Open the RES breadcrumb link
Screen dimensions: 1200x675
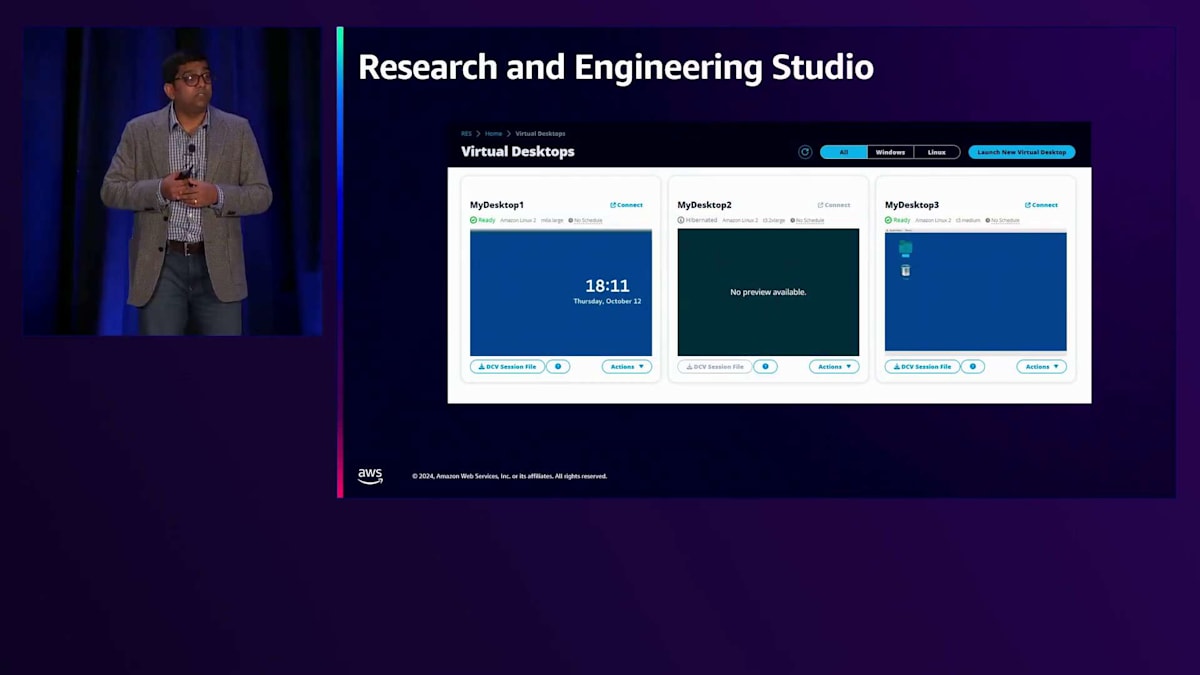466,133
